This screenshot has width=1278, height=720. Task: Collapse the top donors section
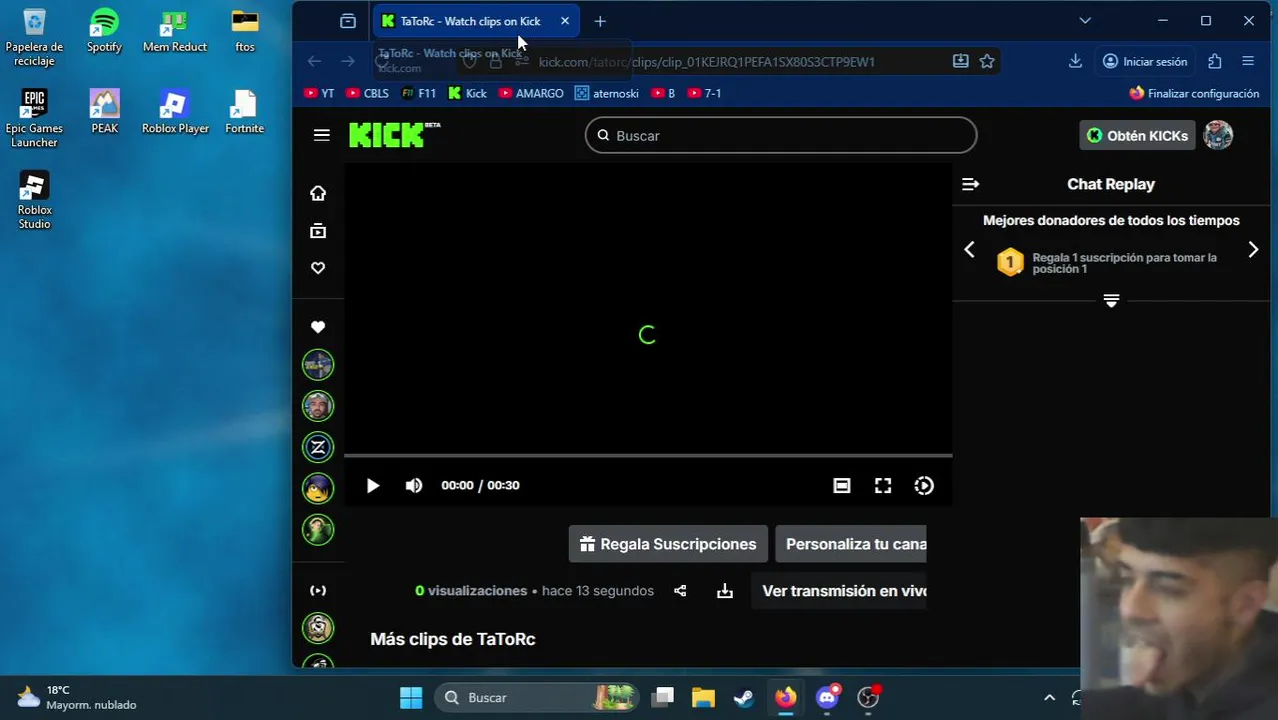pyautogui.click(x=1111, y=300)
